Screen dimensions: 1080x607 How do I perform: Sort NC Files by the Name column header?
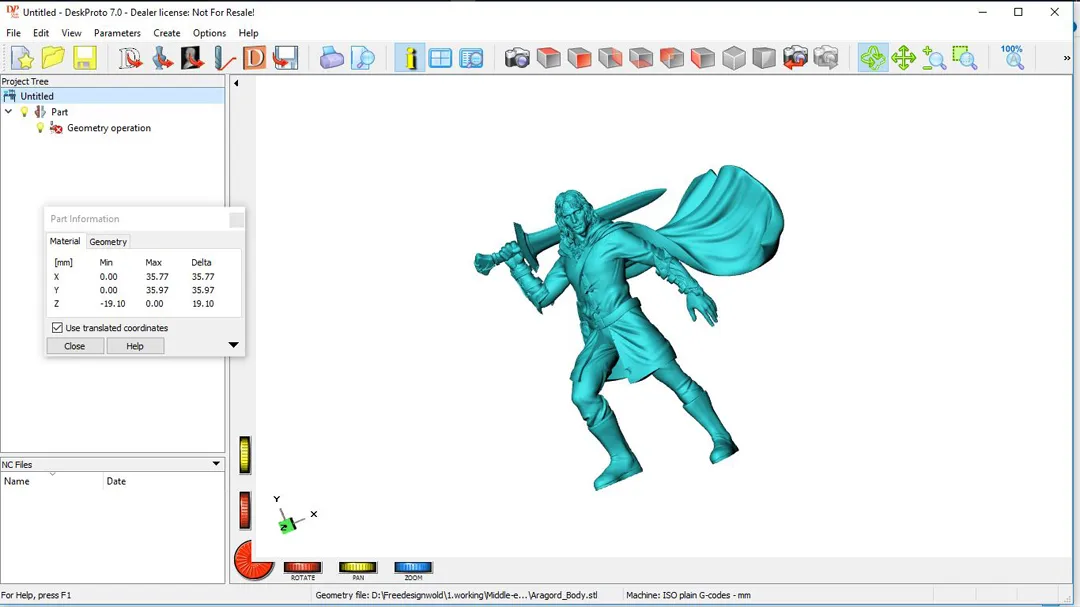pyautogui.click(x=52, y=481)
